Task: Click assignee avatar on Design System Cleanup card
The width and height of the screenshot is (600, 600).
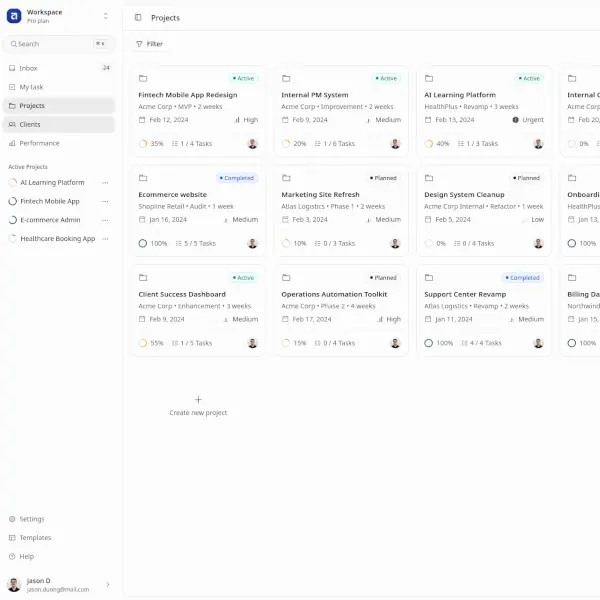Action: [538, 243]
